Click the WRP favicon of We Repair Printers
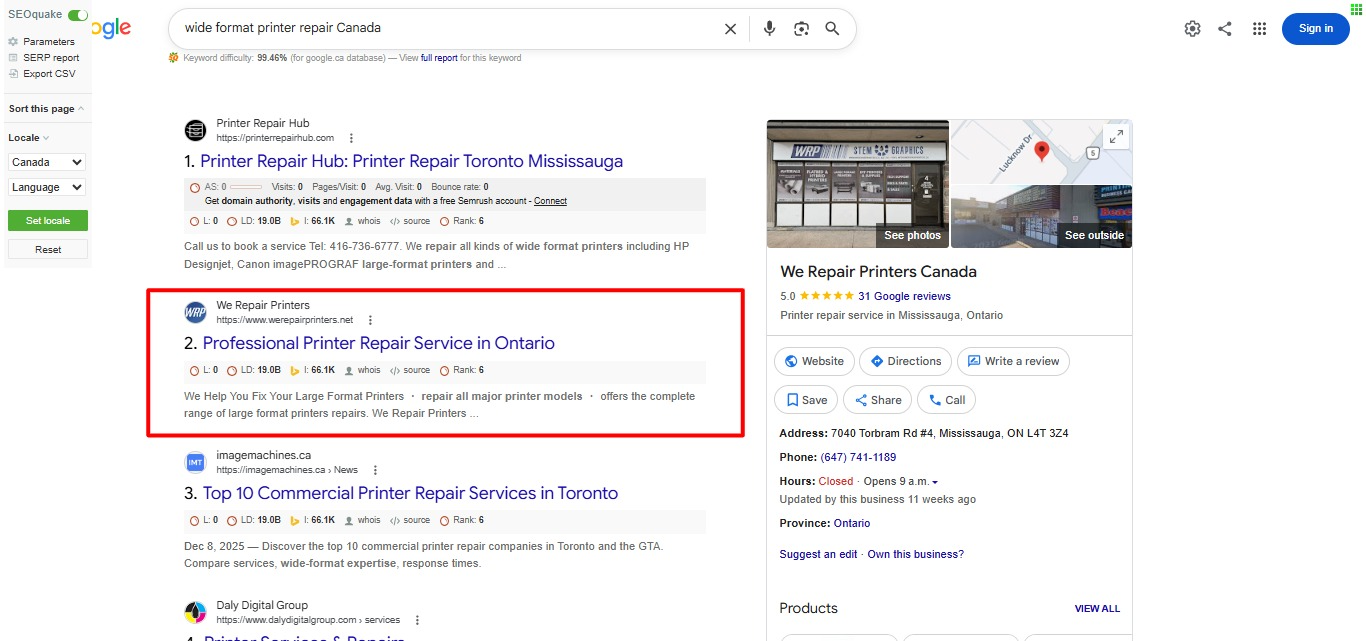The height and width of the screenshot is (641, 1366). 195,312
